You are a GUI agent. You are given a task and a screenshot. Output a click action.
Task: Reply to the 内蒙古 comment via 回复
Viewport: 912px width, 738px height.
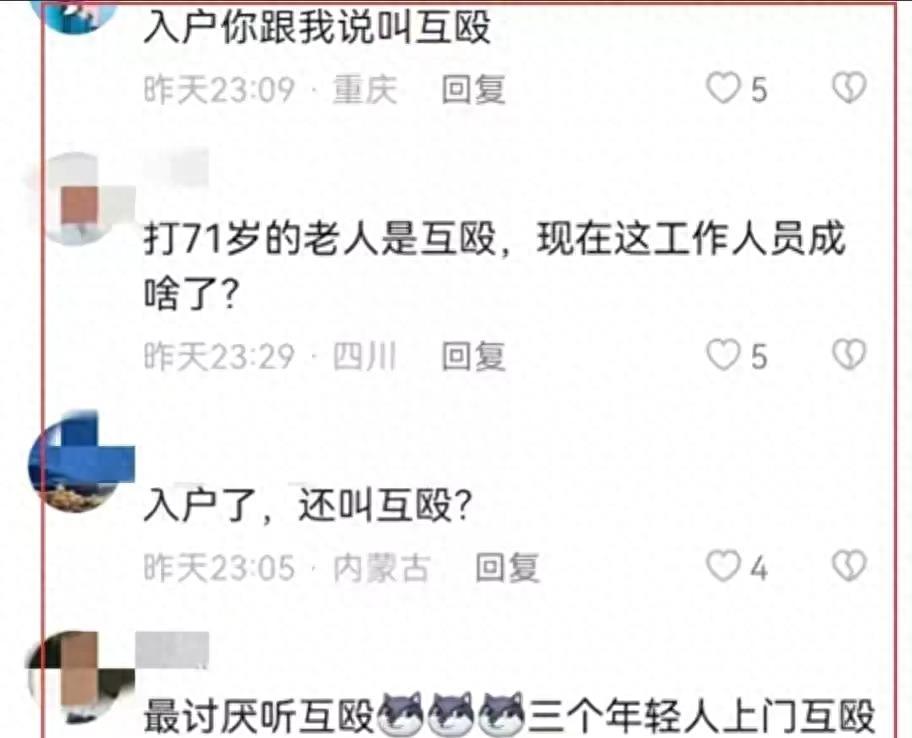pos(507,568)
